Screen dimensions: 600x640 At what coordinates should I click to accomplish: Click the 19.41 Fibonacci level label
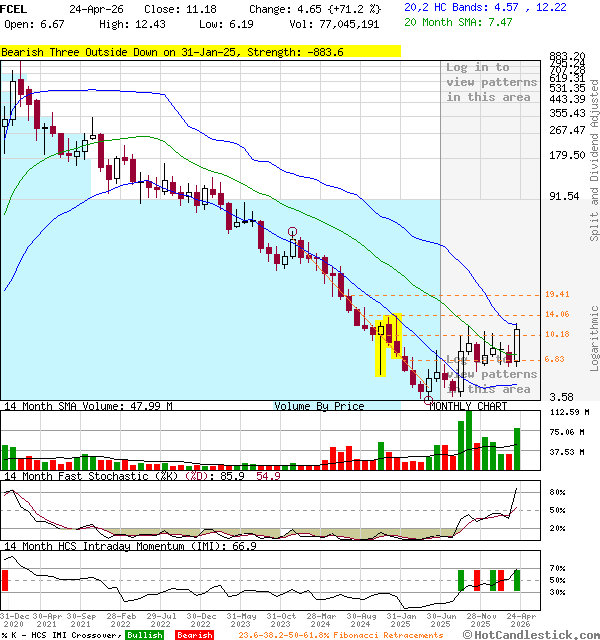pos(557,295)
